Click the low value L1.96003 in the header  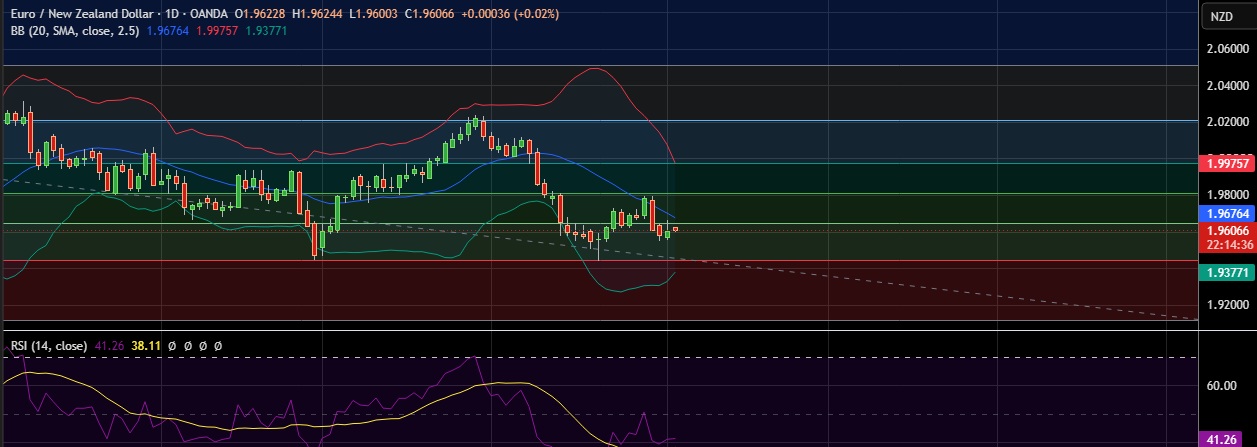click(x=375, y=15)
